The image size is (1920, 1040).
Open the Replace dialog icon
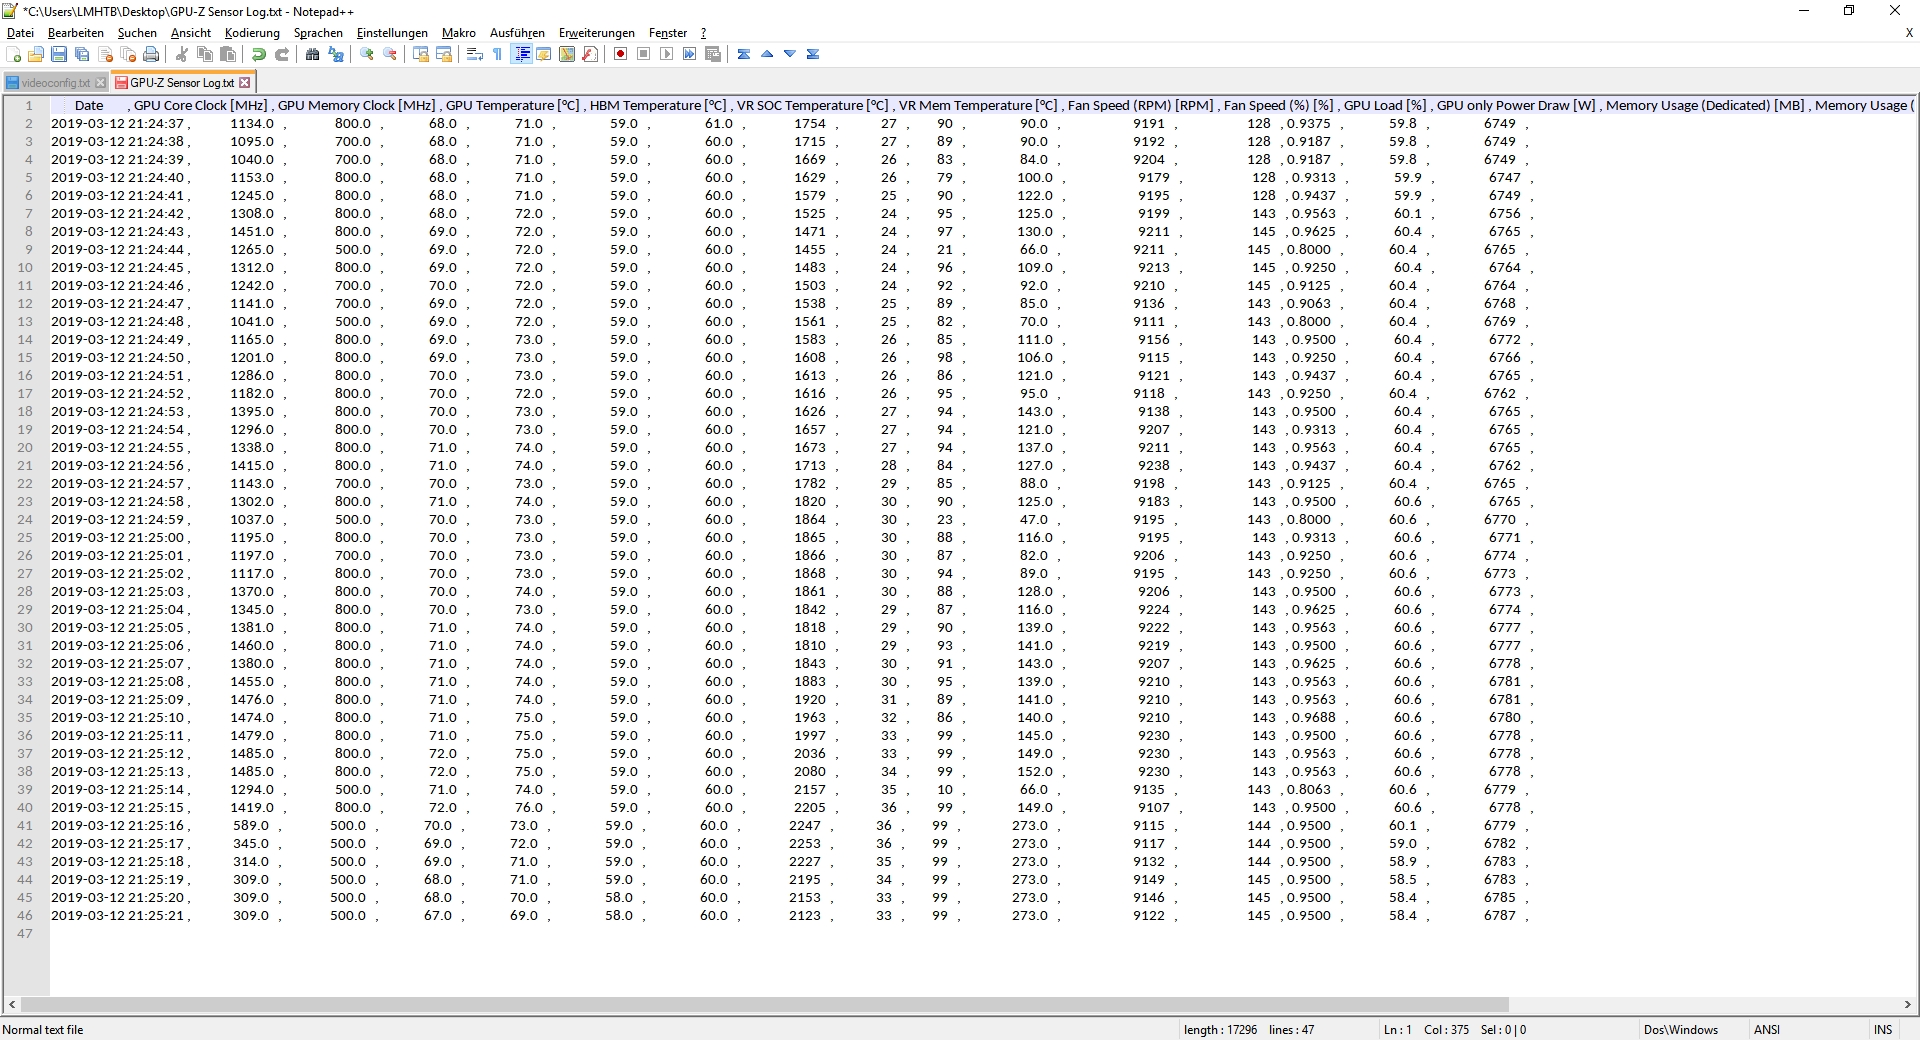click(336, 55)
